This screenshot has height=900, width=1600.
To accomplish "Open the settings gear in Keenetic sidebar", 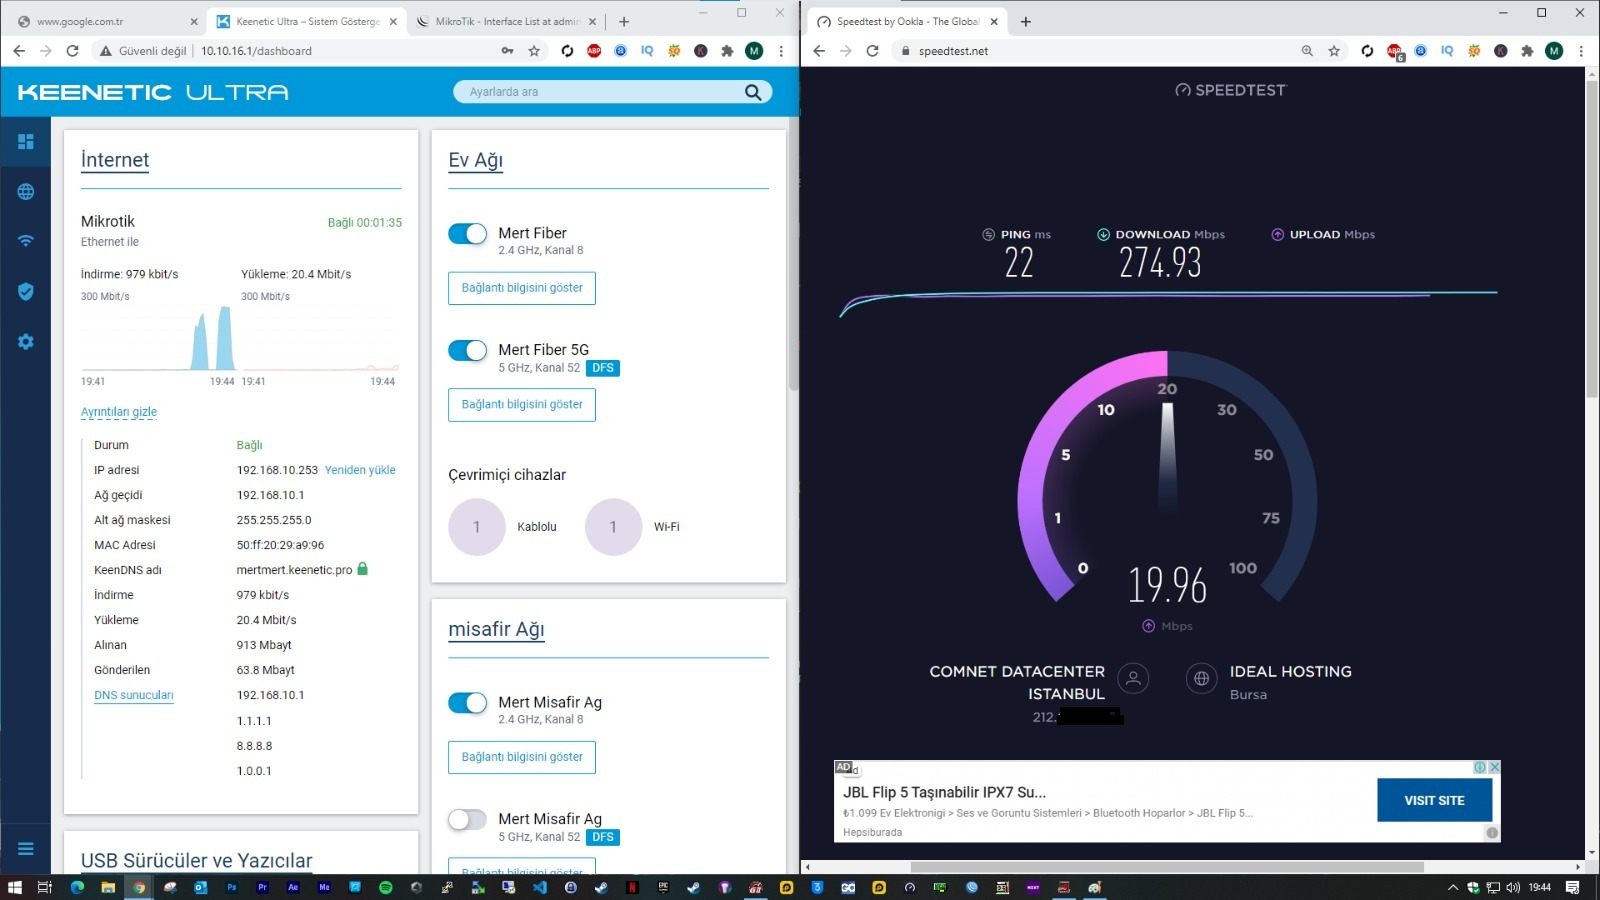I will [26, 341].
